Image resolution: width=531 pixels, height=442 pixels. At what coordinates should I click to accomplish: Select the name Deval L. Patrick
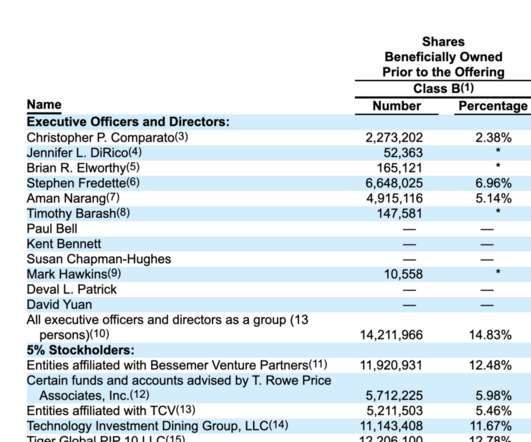(x=72, y=289)
